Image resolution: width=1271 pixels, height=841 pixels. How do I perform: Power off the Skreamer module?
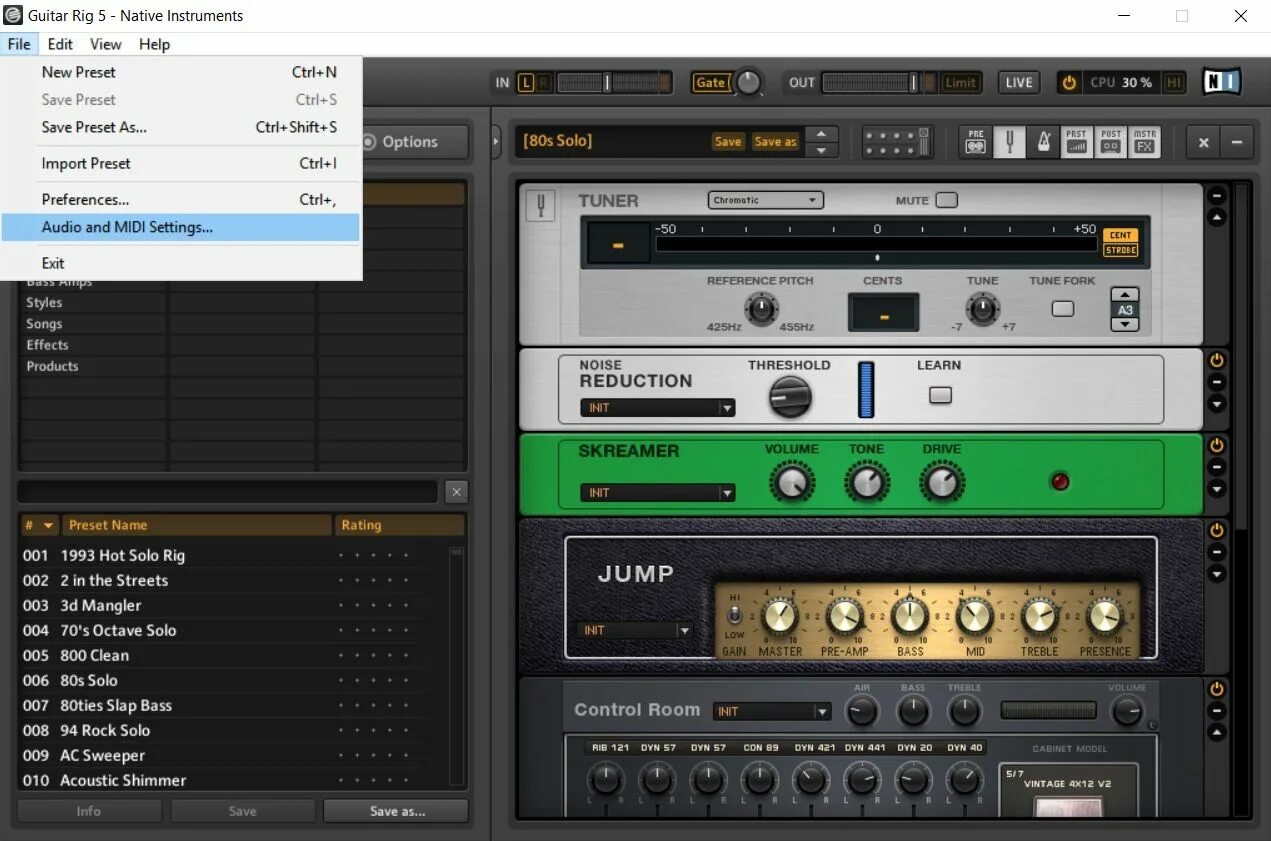click(x=1217, y=445)
